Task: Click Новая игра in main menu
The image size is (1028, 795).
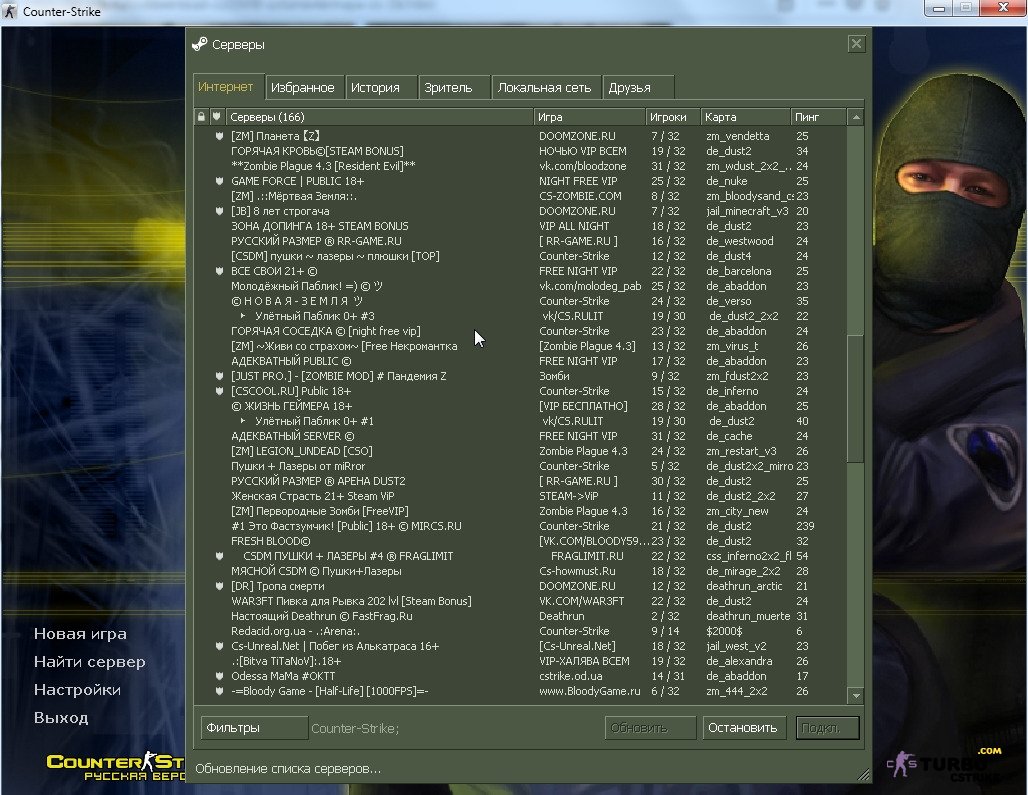Action: (80, 634)
